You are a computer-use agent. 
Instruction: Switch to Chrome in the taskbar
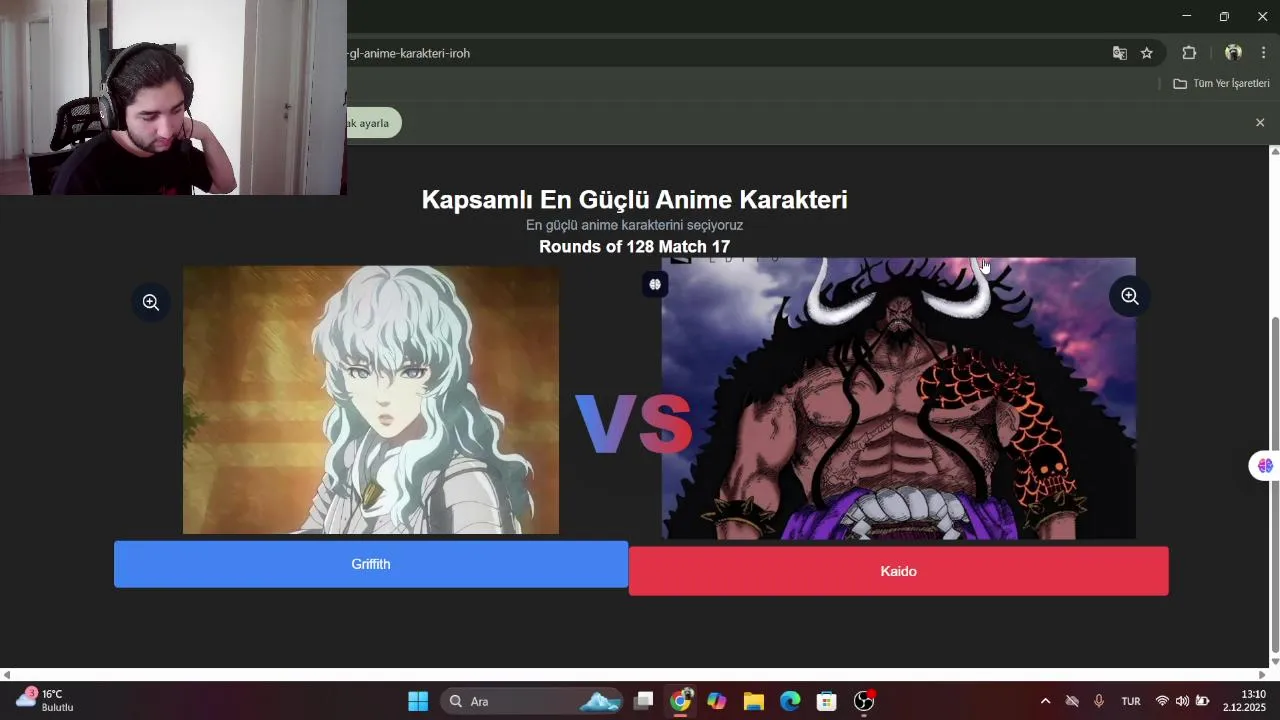click(681, 701)
